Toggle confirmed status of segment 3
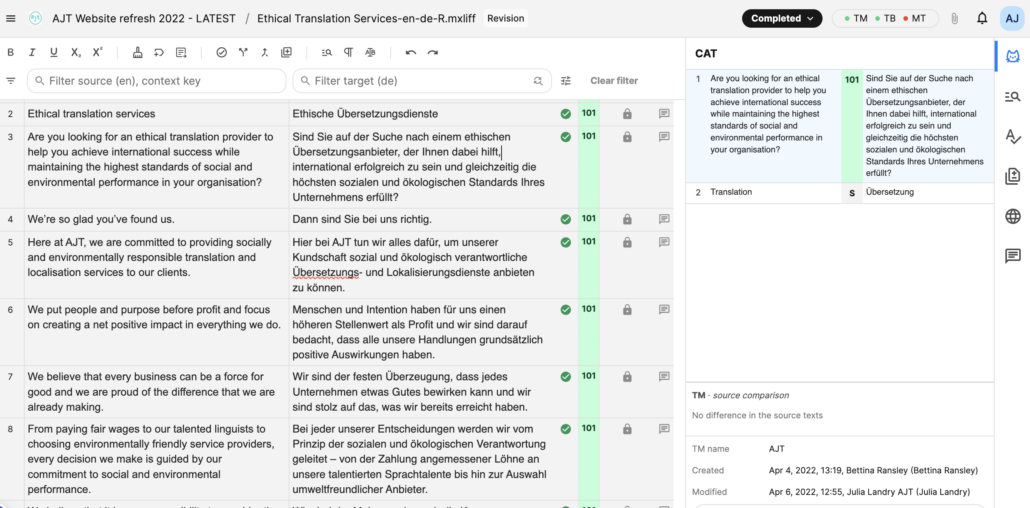The image size is (1030, 508). (x=566, y=137)
